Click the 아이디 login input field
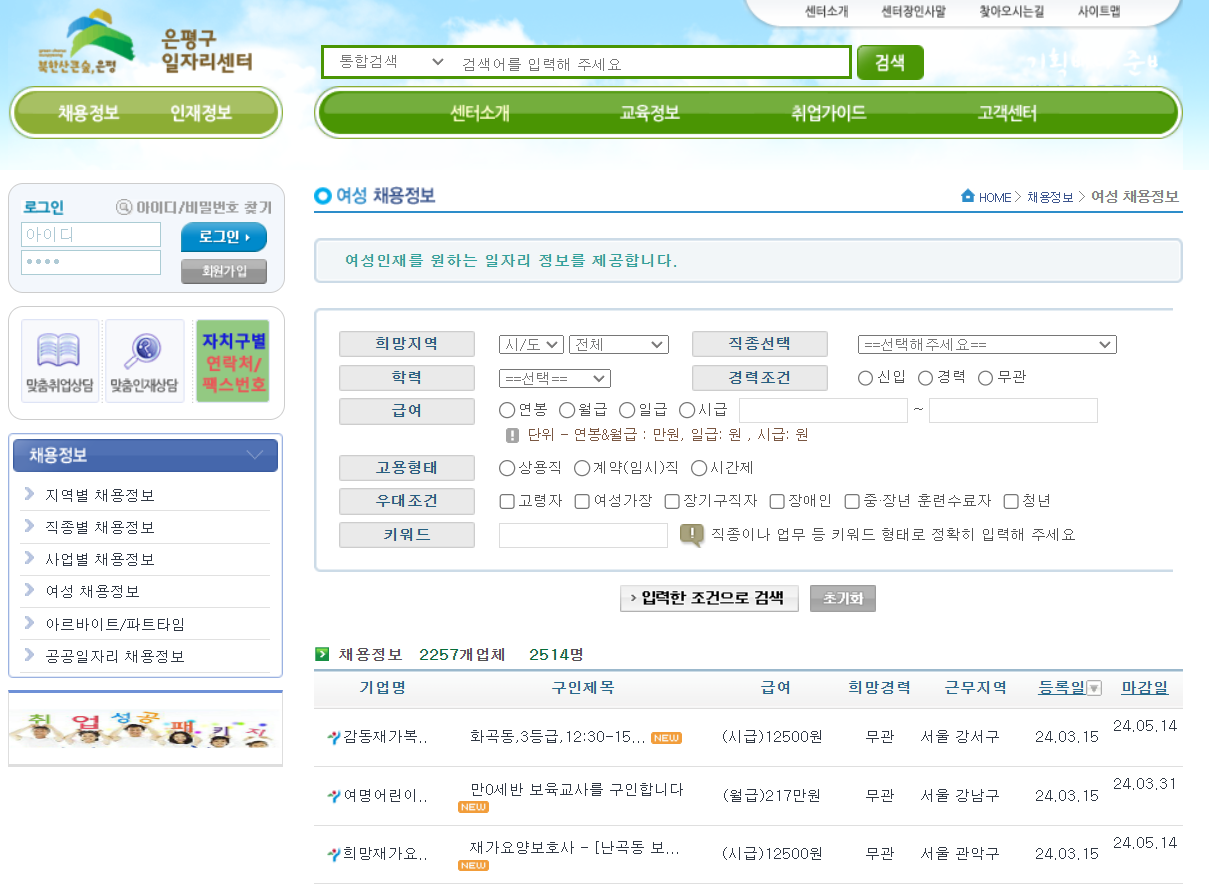This screenshot has height=888, width=1209. [x=91, y=235]
